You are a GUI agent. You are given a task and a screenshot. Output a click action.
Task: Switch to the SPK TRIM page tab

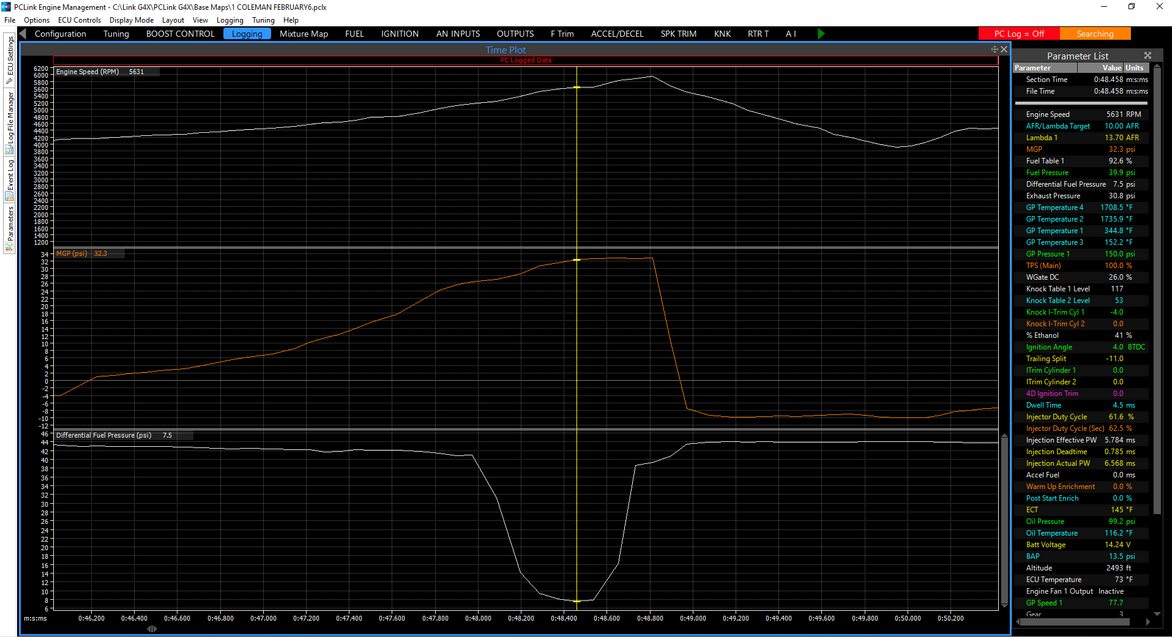(x=679, y=34)
